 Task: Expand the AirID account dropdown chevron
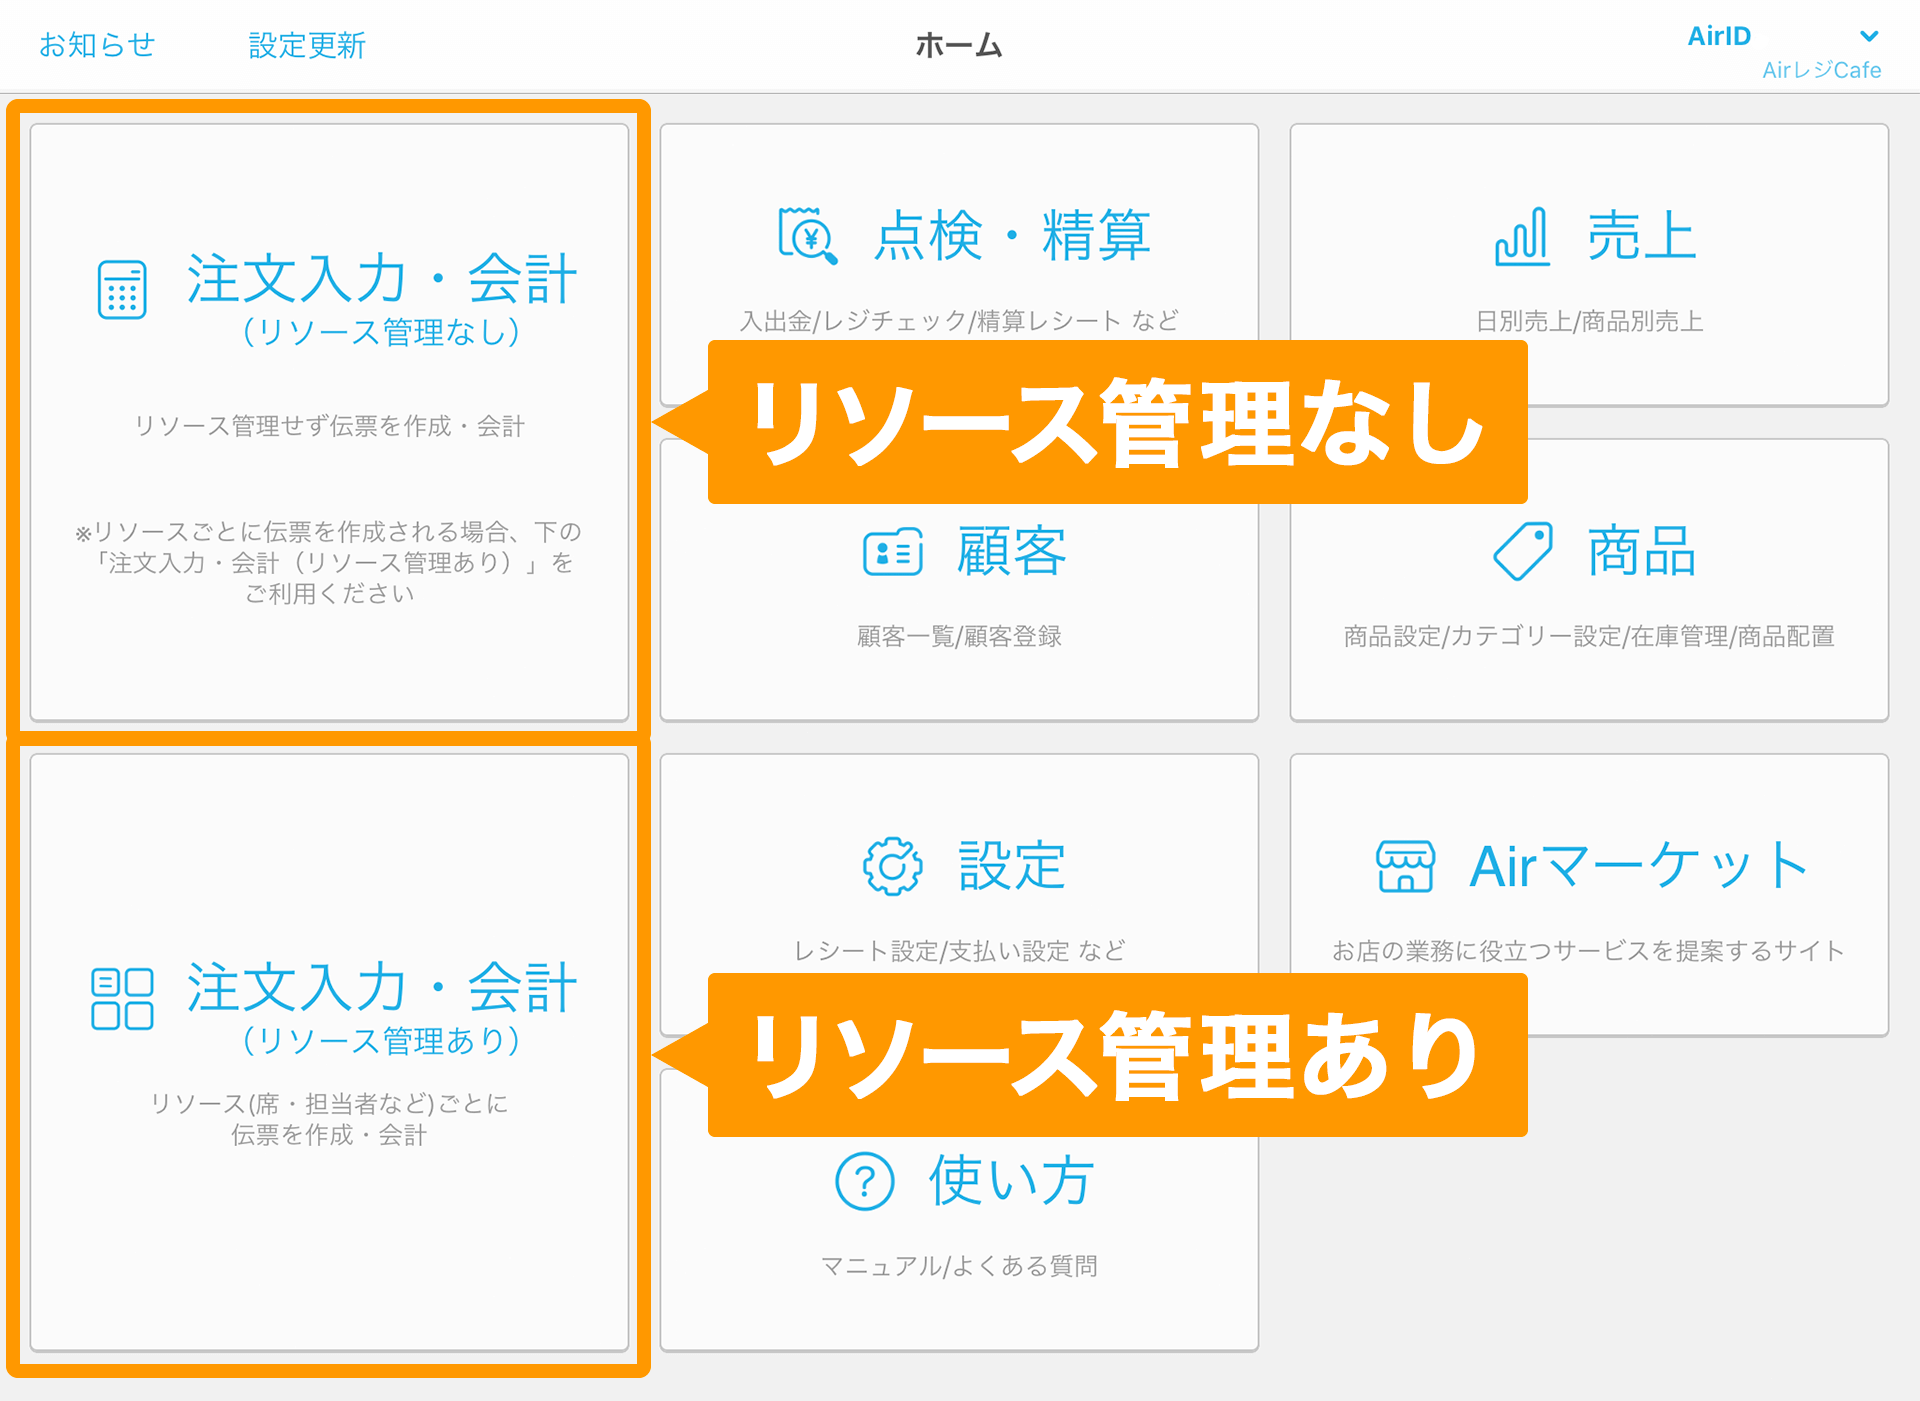[x=1868, y=36]
